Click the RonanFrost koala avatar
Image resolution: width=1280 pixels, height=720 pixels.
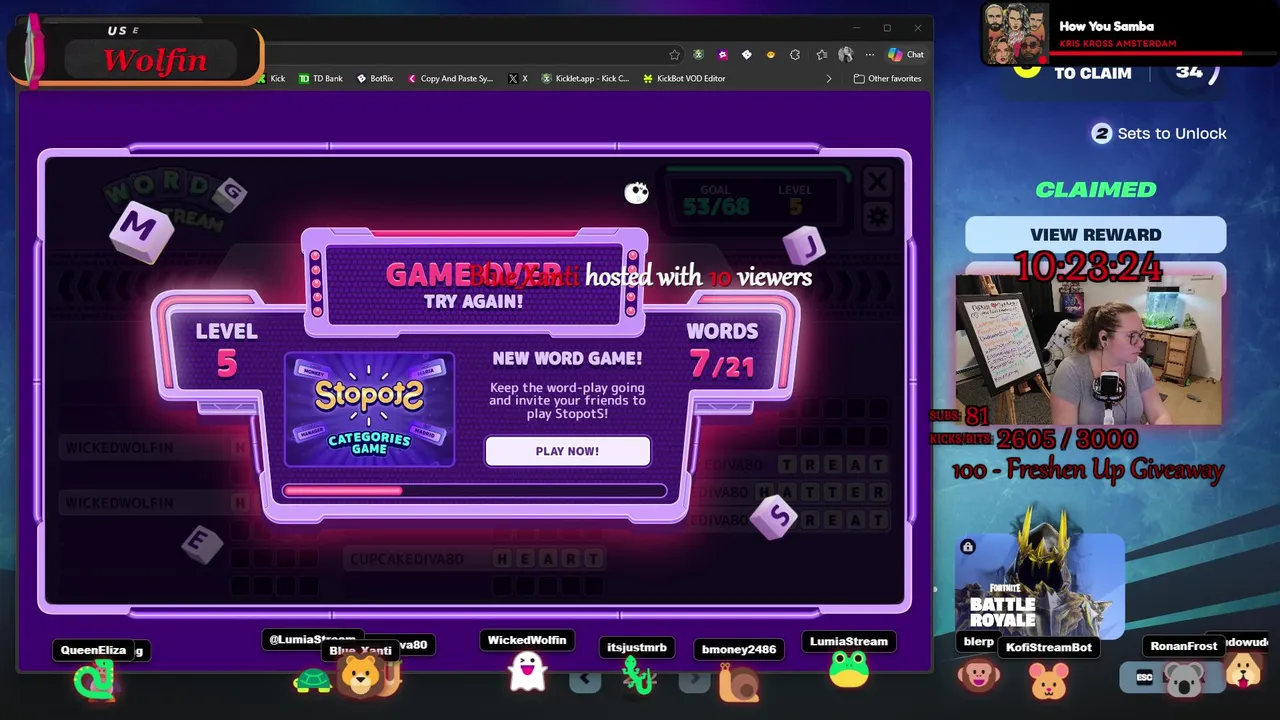1185,680
